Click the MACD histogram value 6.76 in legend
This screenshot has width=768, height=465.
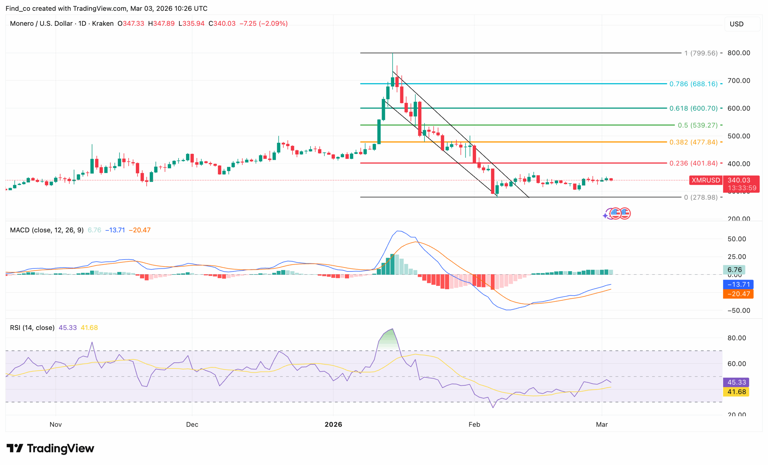pos(95,230)
